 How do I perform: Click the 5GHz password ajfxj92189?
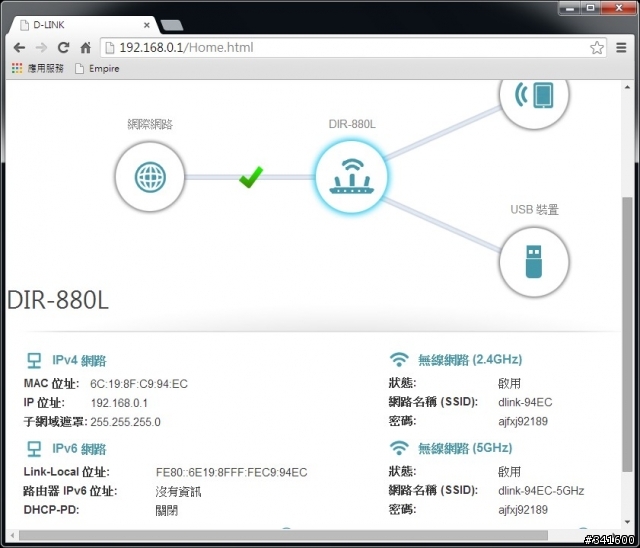tap(523, 510)
